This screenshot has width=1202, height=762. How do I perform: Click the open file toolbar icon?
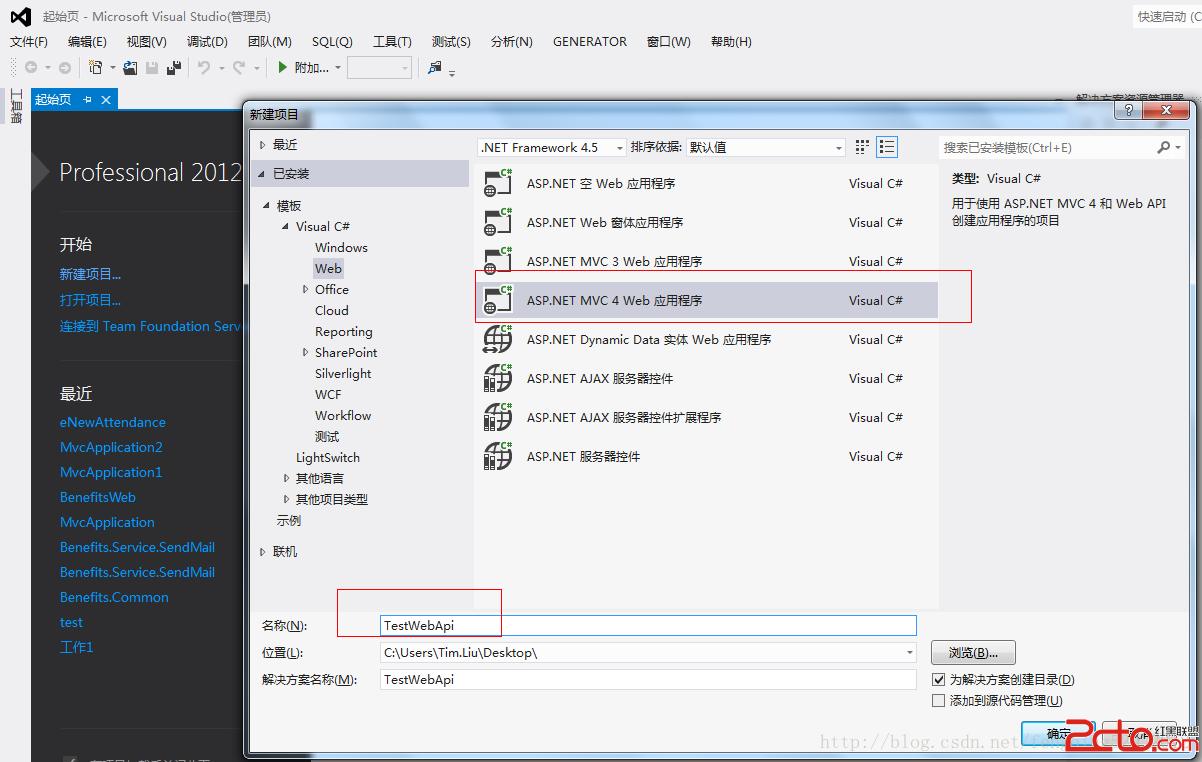[x=130, y=68]
